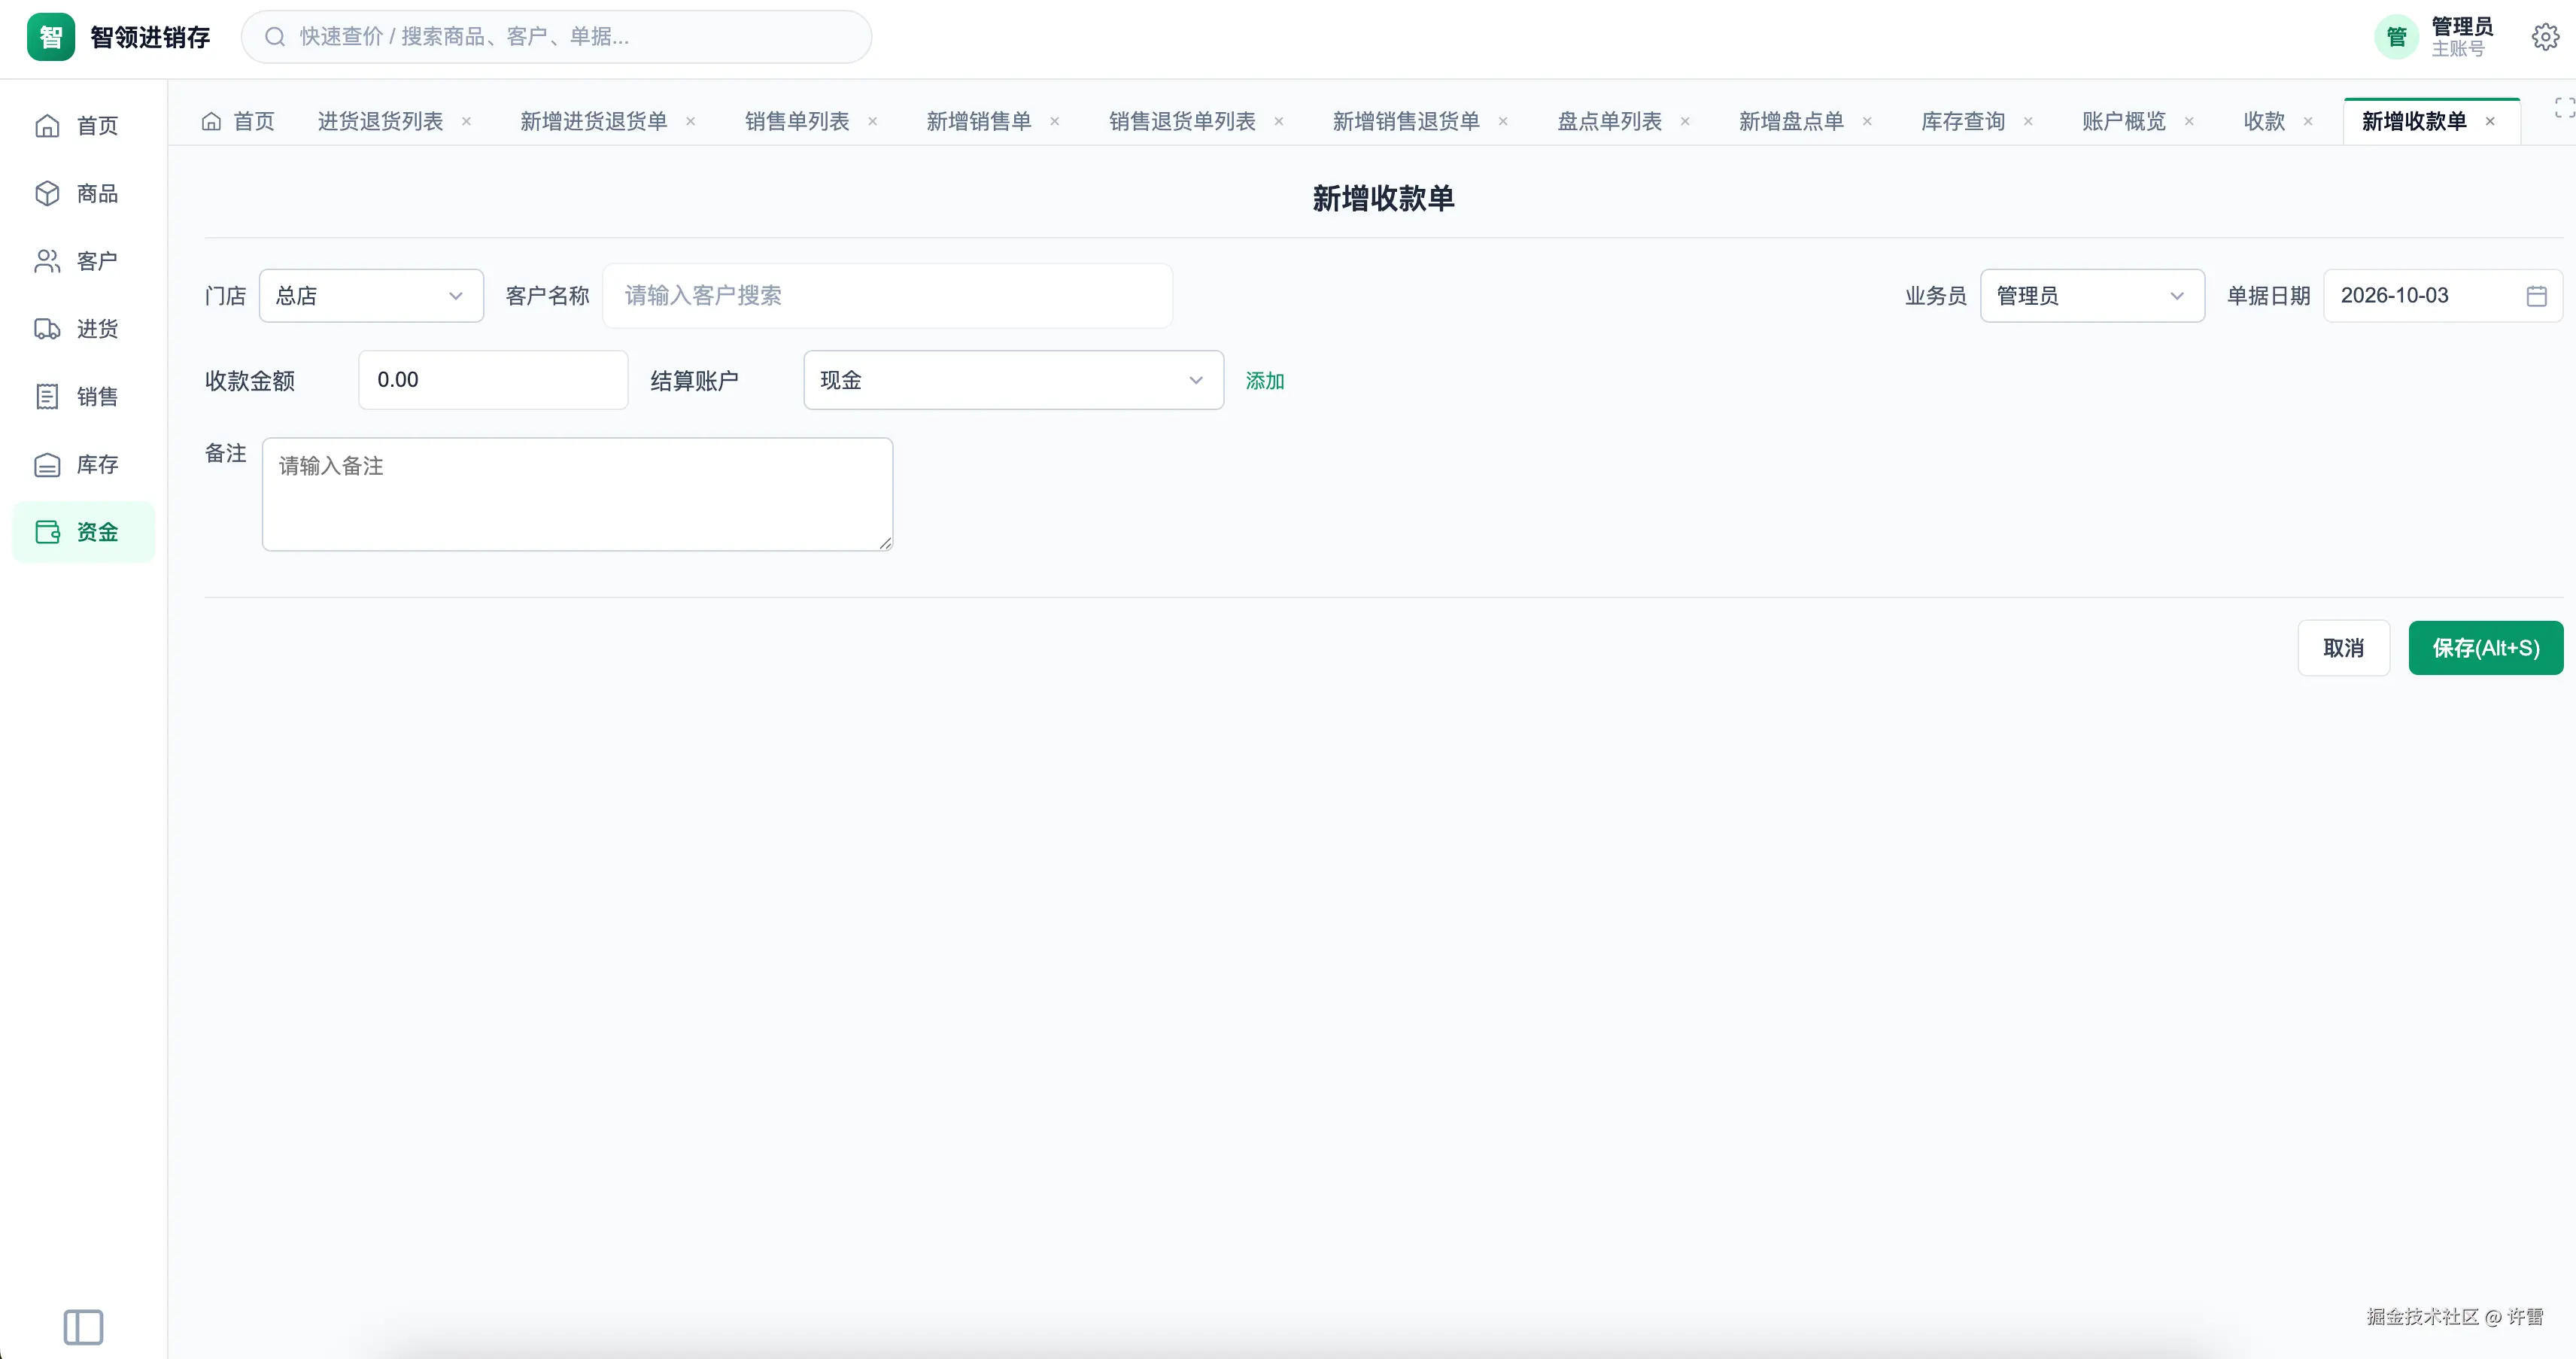Click 管理员 主账号 user name
This screenshot has height=1359, width=2576.
tap(2461, 37)
